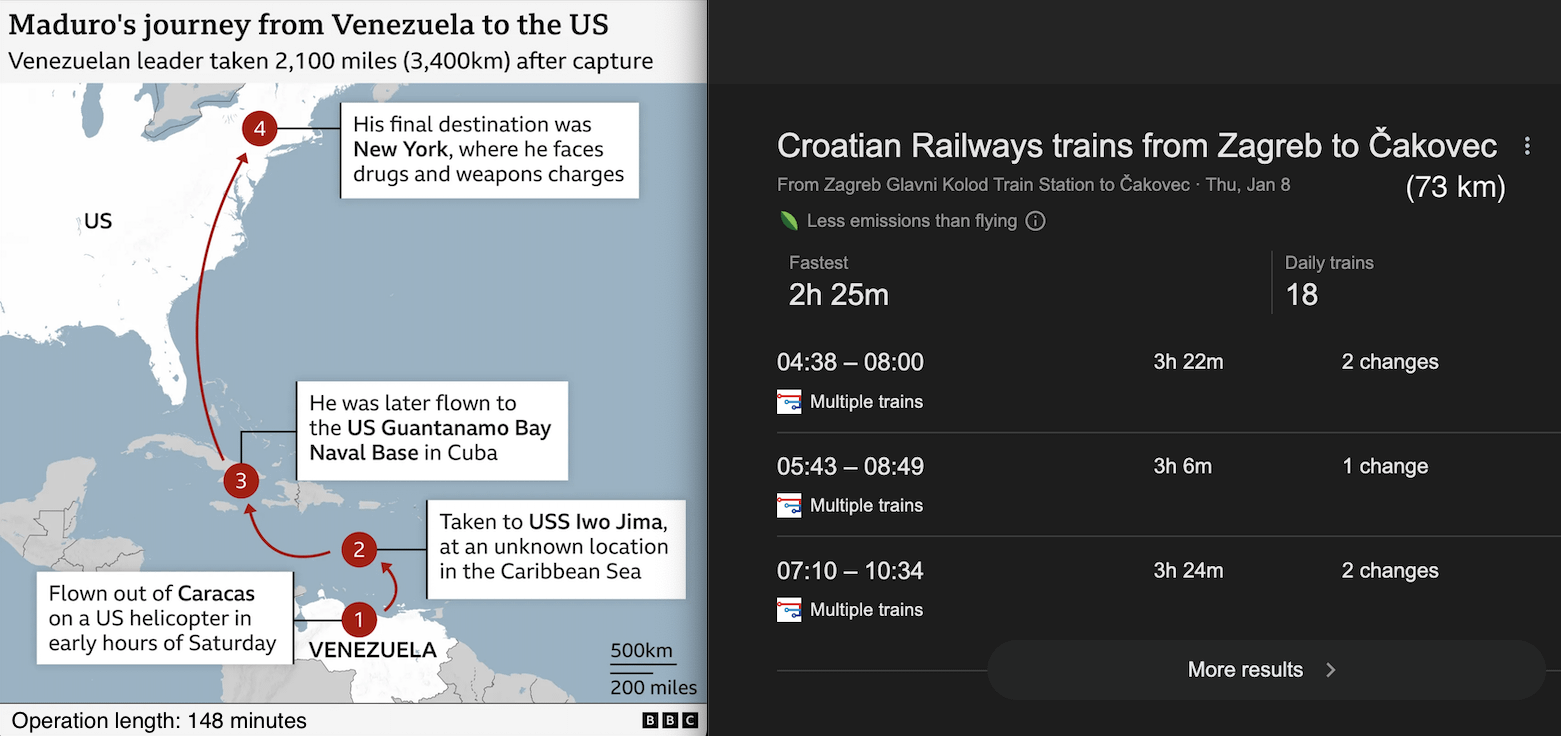This screenshot has width=1561, height=736.
Task: Click red marker number 4 at New York
Action: pyautogui.click(x=260, y=129)
